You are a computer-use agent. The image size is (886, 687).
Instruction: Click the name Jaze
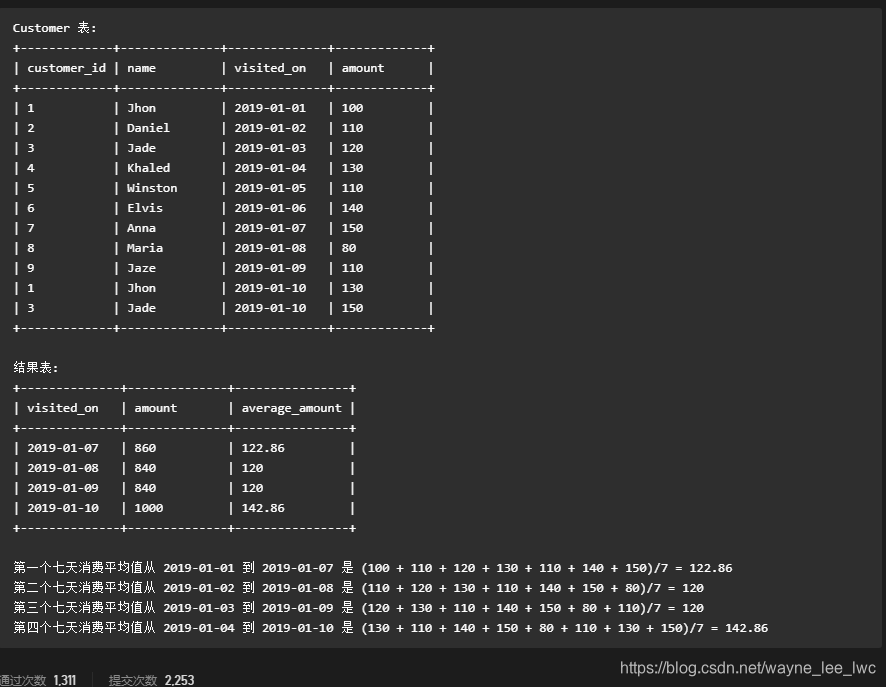[x=141, y=268]
